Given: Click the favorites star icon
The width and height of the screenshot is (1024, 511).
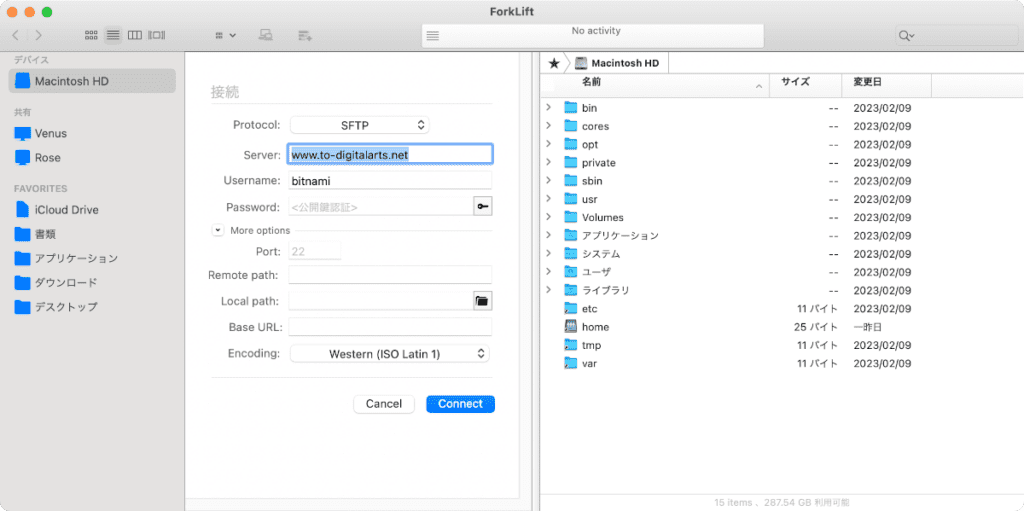Looking at the screenshot, I should (x=554, y=63).
